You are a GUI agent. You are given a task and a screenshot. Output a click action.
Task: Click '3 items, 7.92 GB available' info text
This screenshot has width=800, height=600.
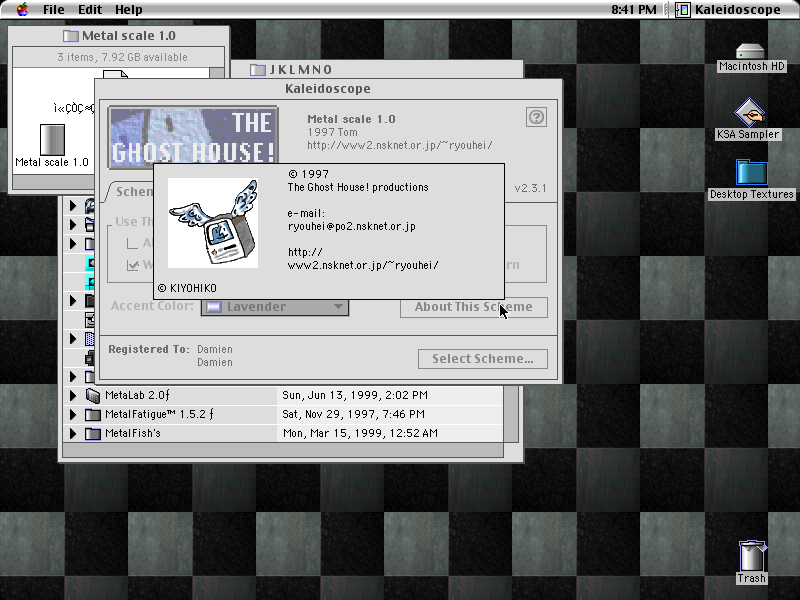point(122,57)
